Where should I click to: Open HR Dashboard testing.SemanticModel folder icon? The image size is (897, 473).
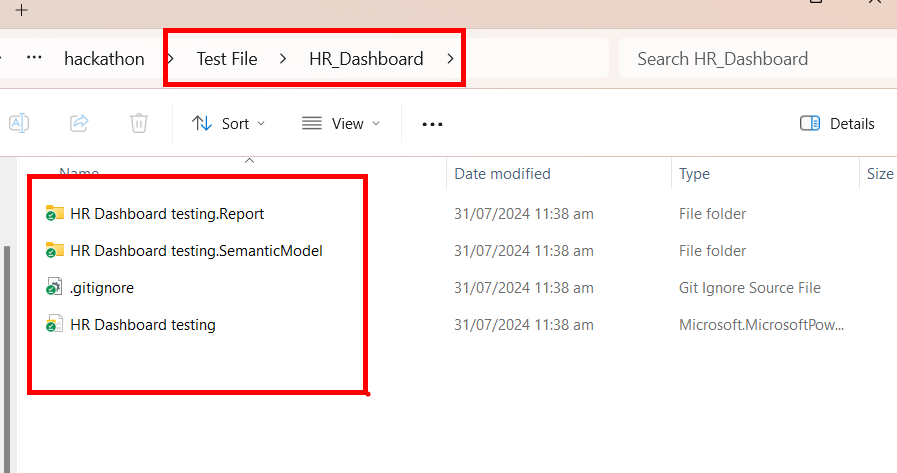tap(55, 250)
